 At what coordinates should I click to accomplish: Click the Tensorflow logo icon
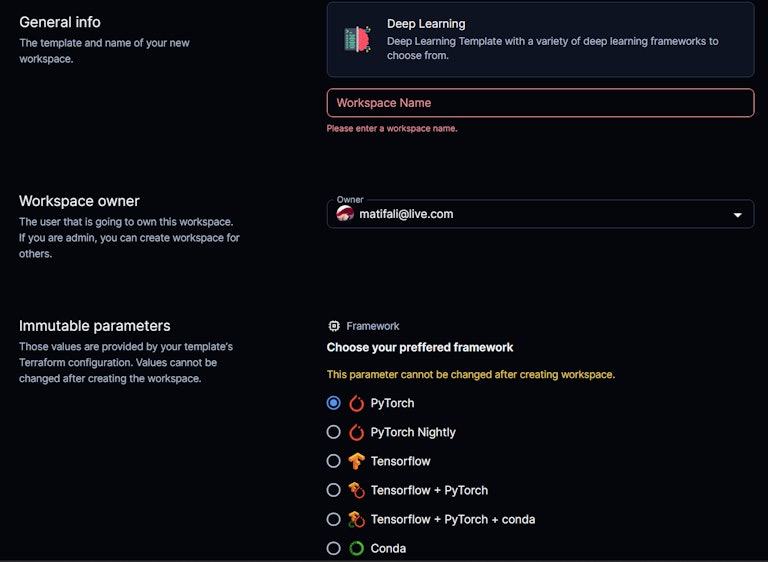tap(357, 462)
